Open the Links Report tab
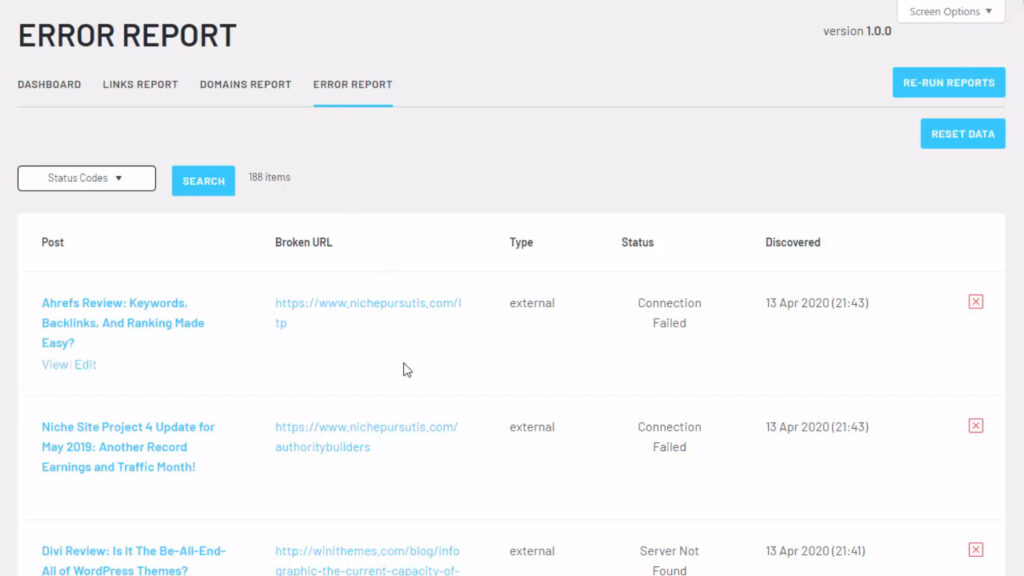The height and width of the screenshot is (576, 1024). coord(140,84)
